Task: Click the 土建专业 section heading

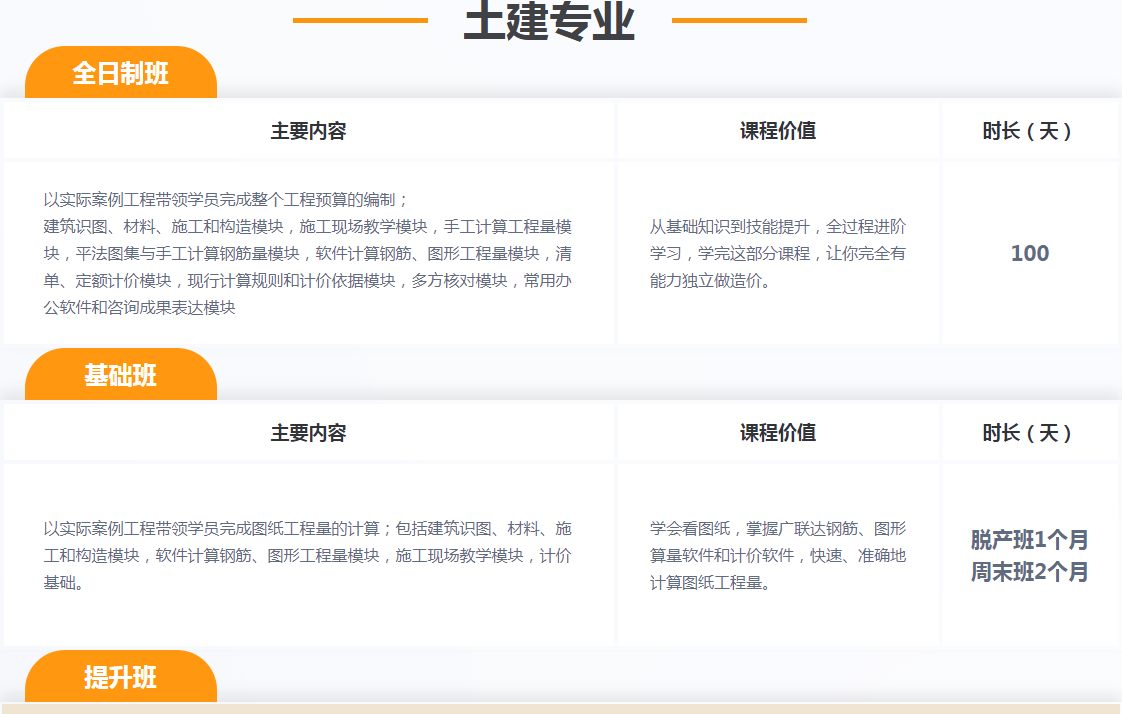Action: click(x=549, y=22)
